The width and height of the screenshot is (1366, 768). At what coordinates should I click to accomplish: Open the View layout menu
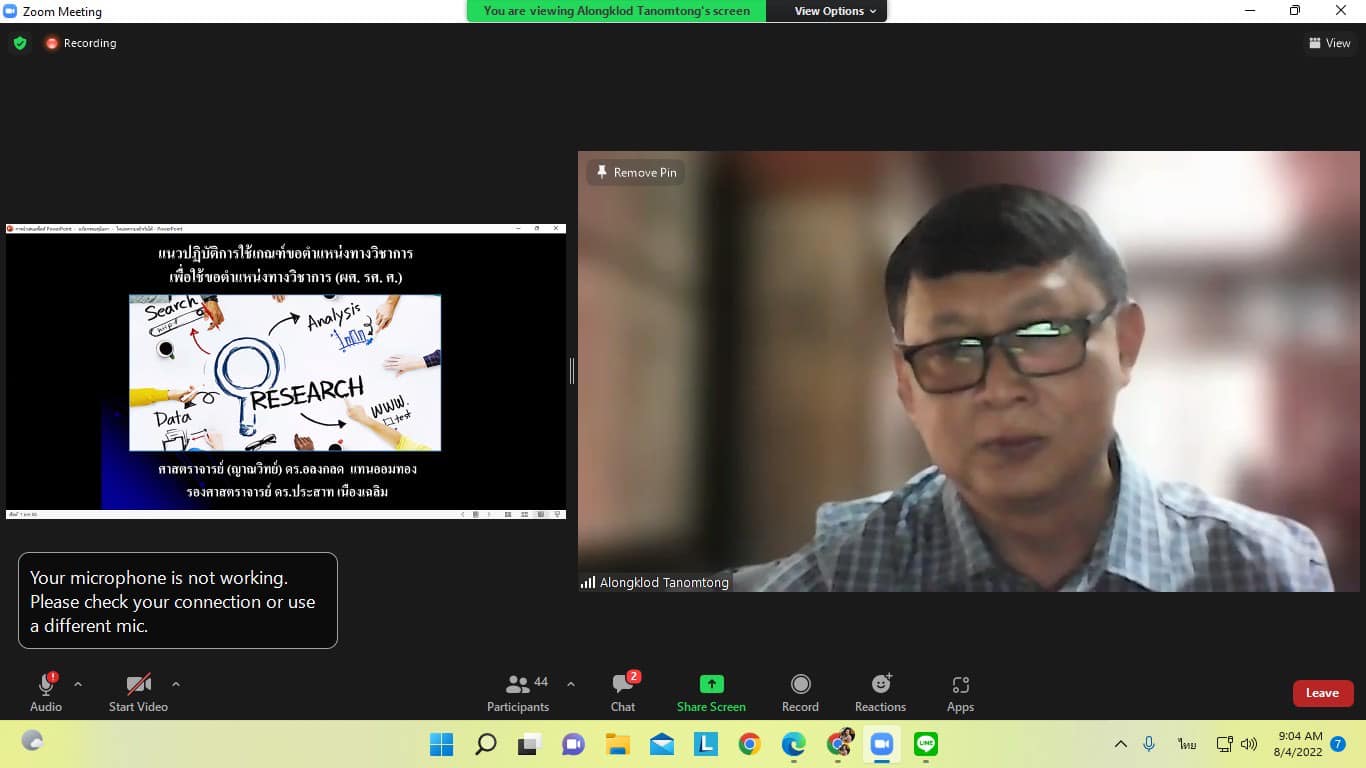pos(1329,43)
